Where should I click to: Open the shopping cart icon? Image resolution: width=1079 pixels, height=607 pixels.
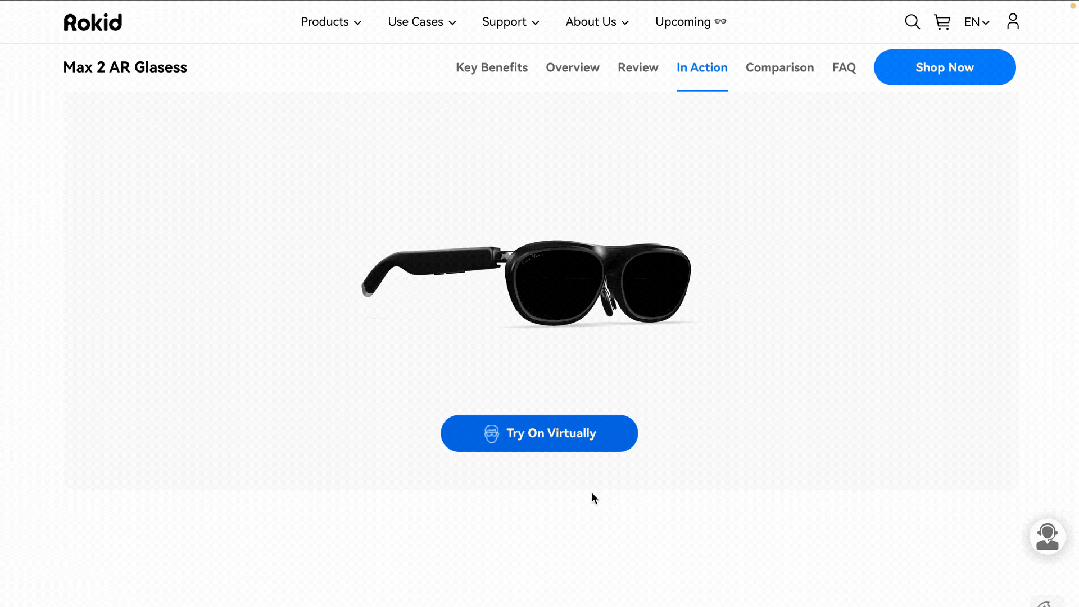point(942,22)
